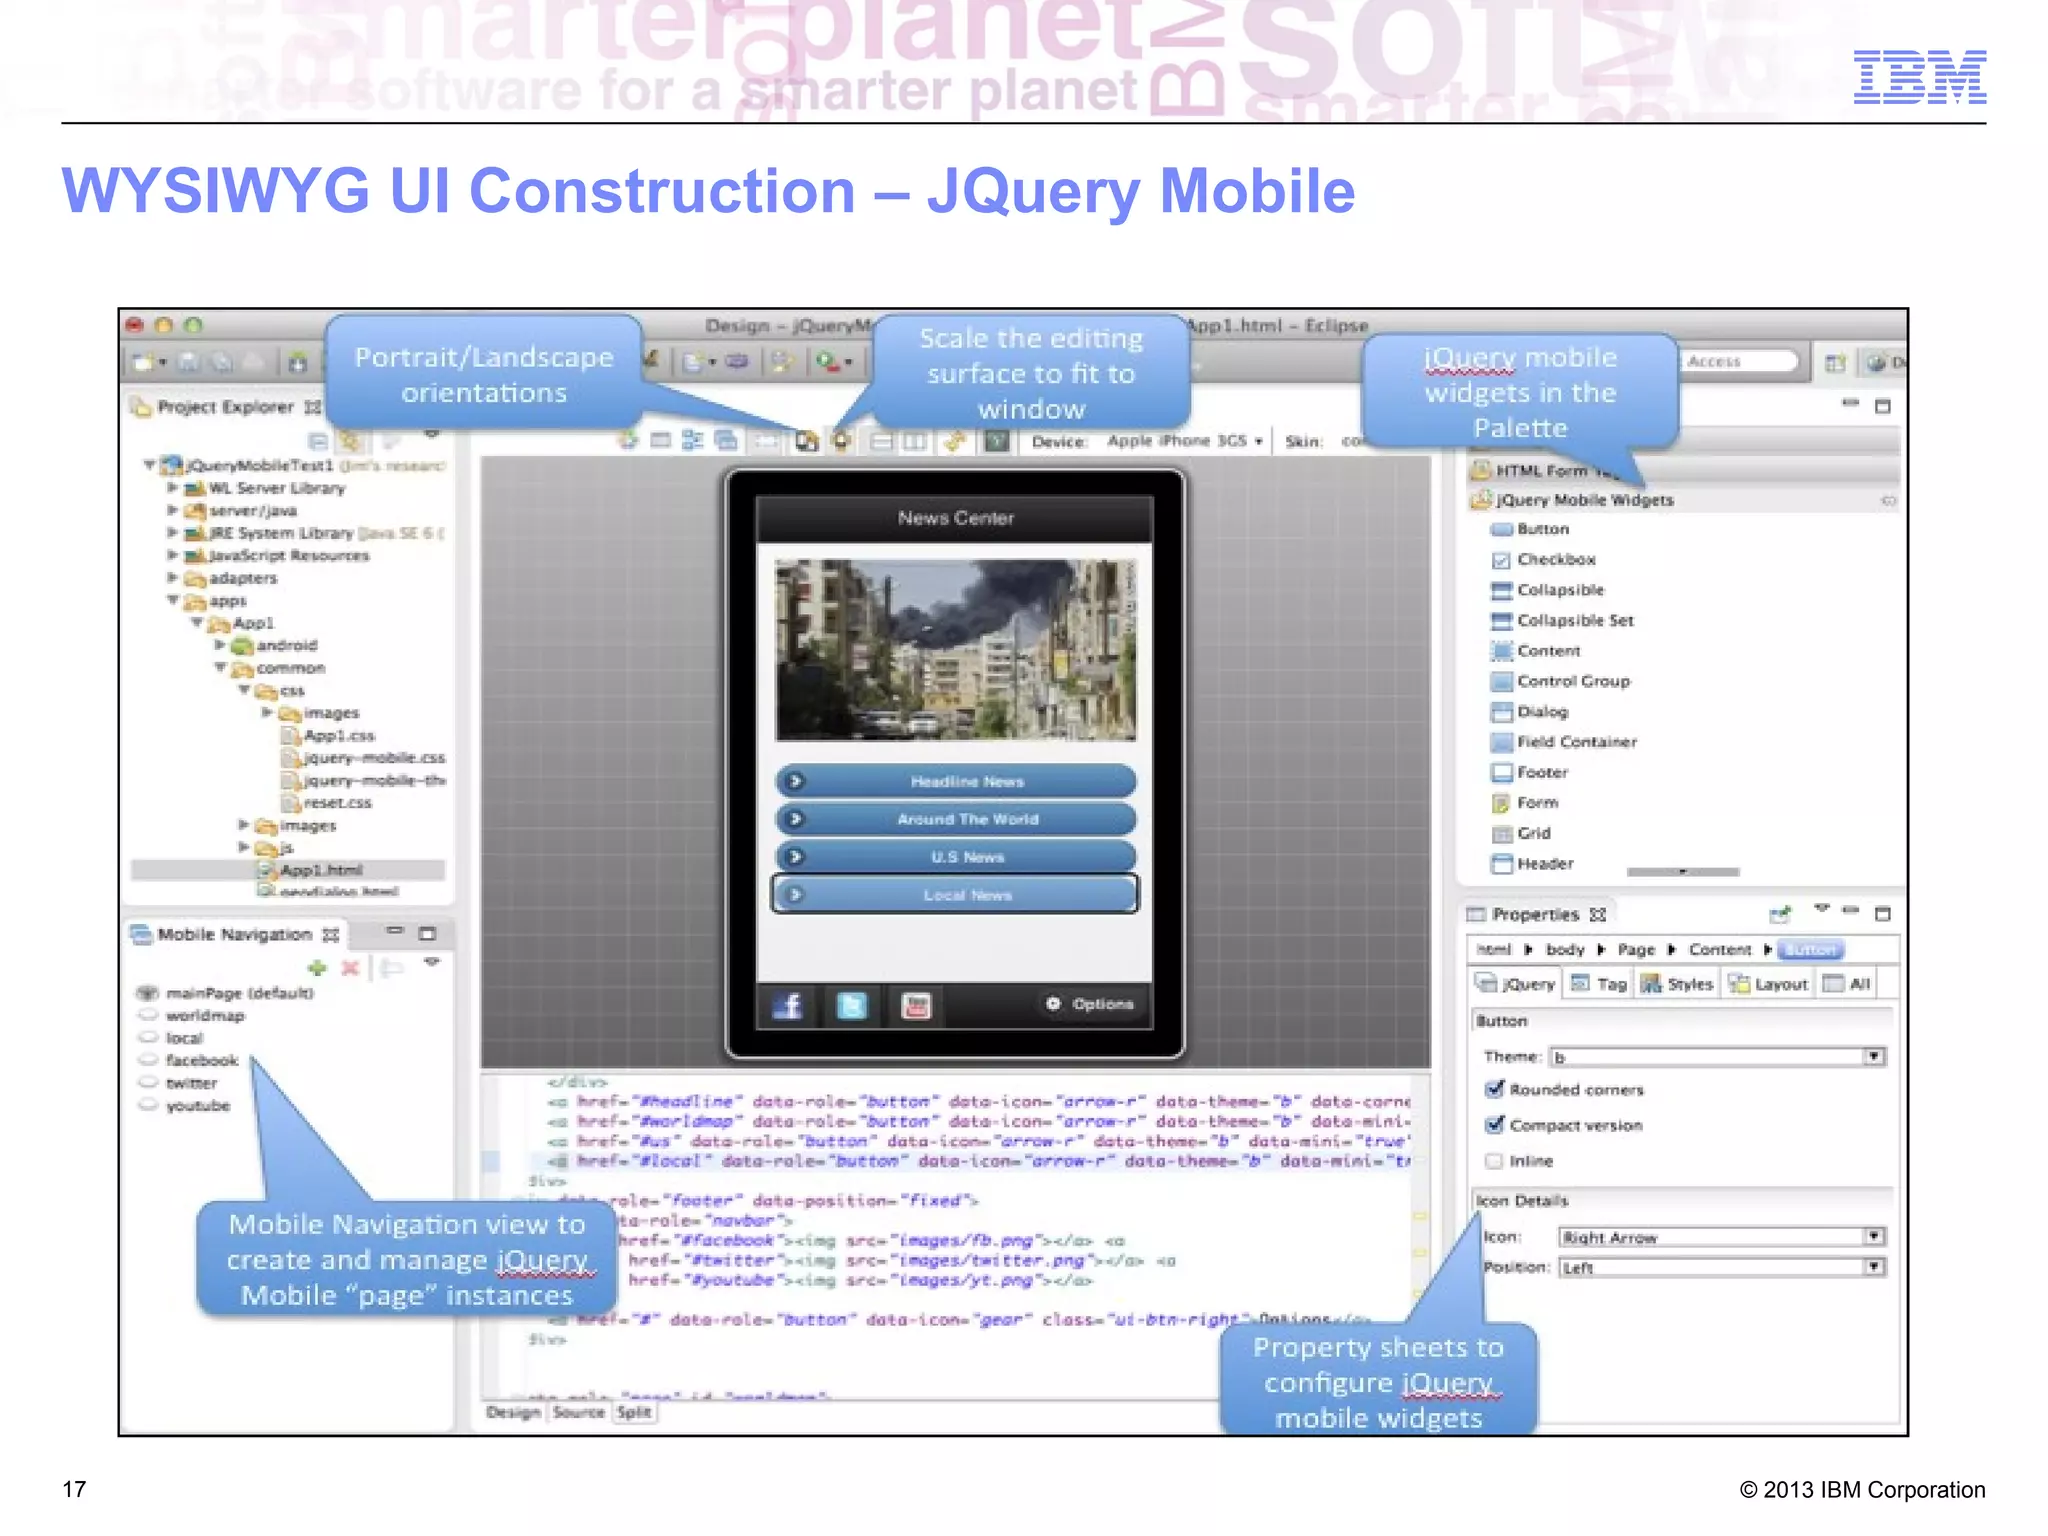Select the Footer widget in the palette
This screenshot has height=1536, width=2048.
(x=1529, y=772)
